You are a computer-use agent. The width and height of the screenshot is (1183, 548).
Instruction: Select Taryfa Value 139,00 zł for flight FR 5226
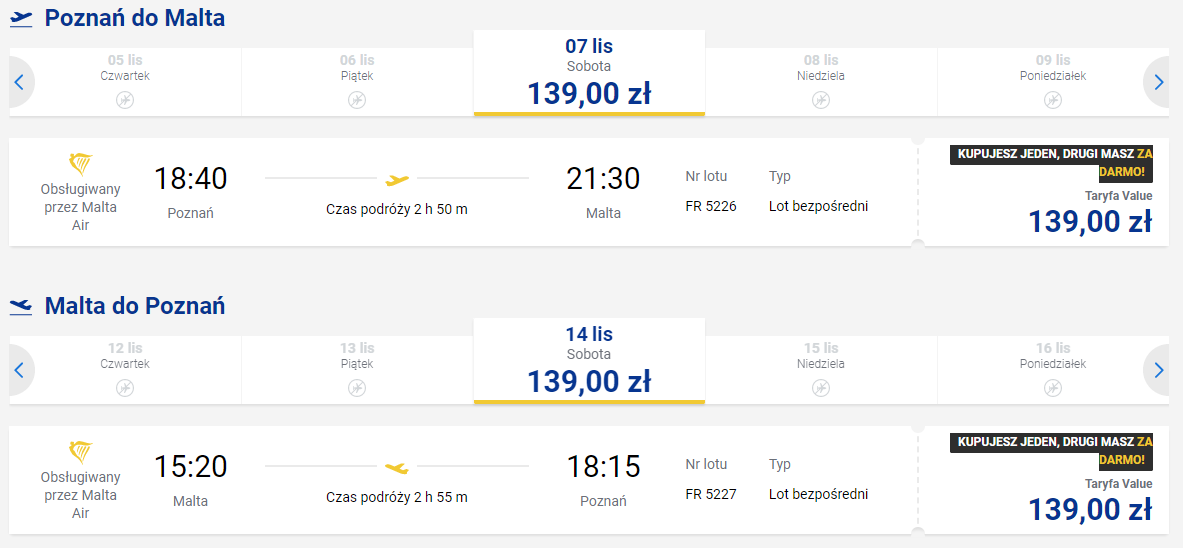pos(1090,221)
